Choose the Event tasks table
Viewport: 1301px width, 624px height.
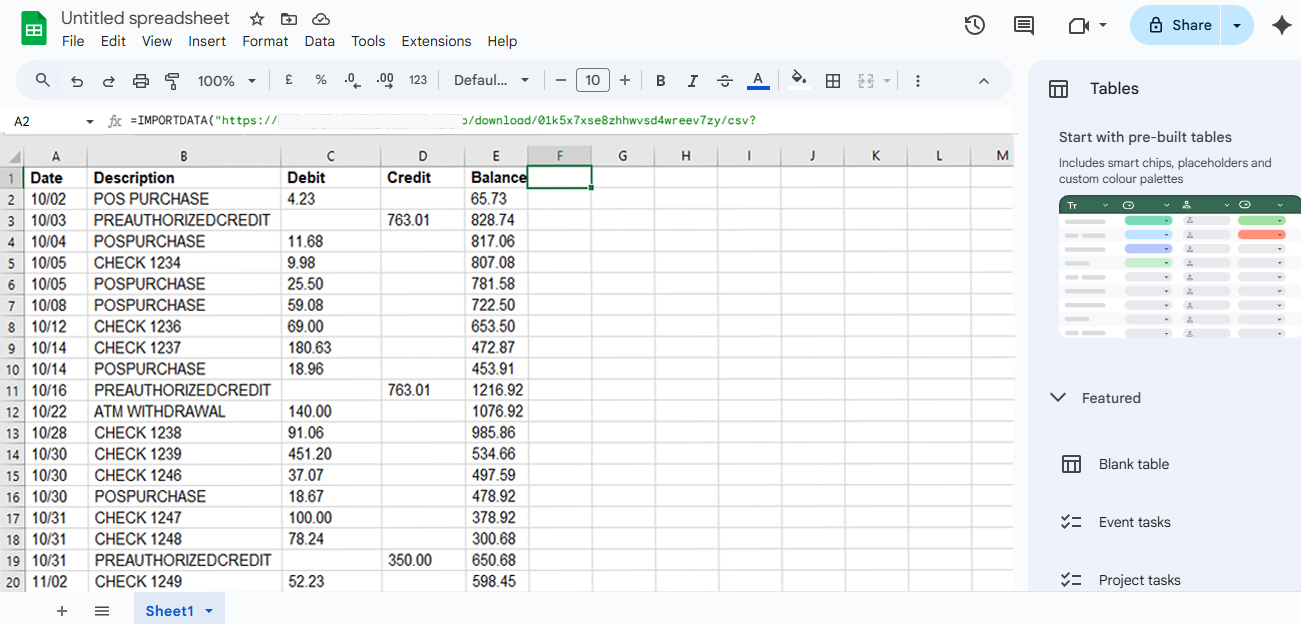click(x=1134, y=522)
